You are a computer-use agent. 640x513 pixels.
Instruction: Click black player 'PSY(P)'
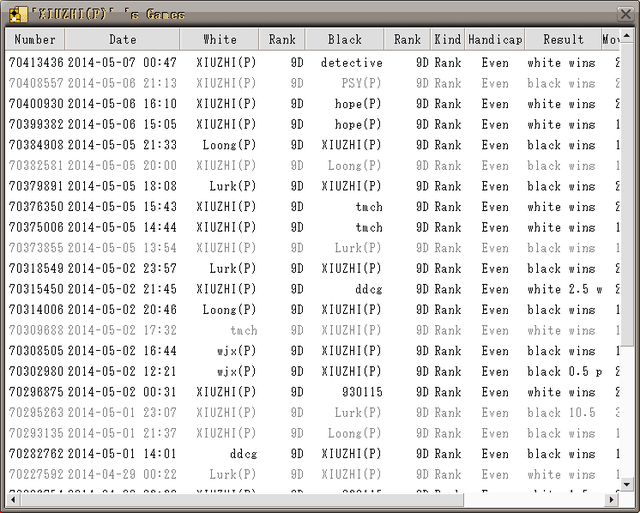(x=361, y=83)
